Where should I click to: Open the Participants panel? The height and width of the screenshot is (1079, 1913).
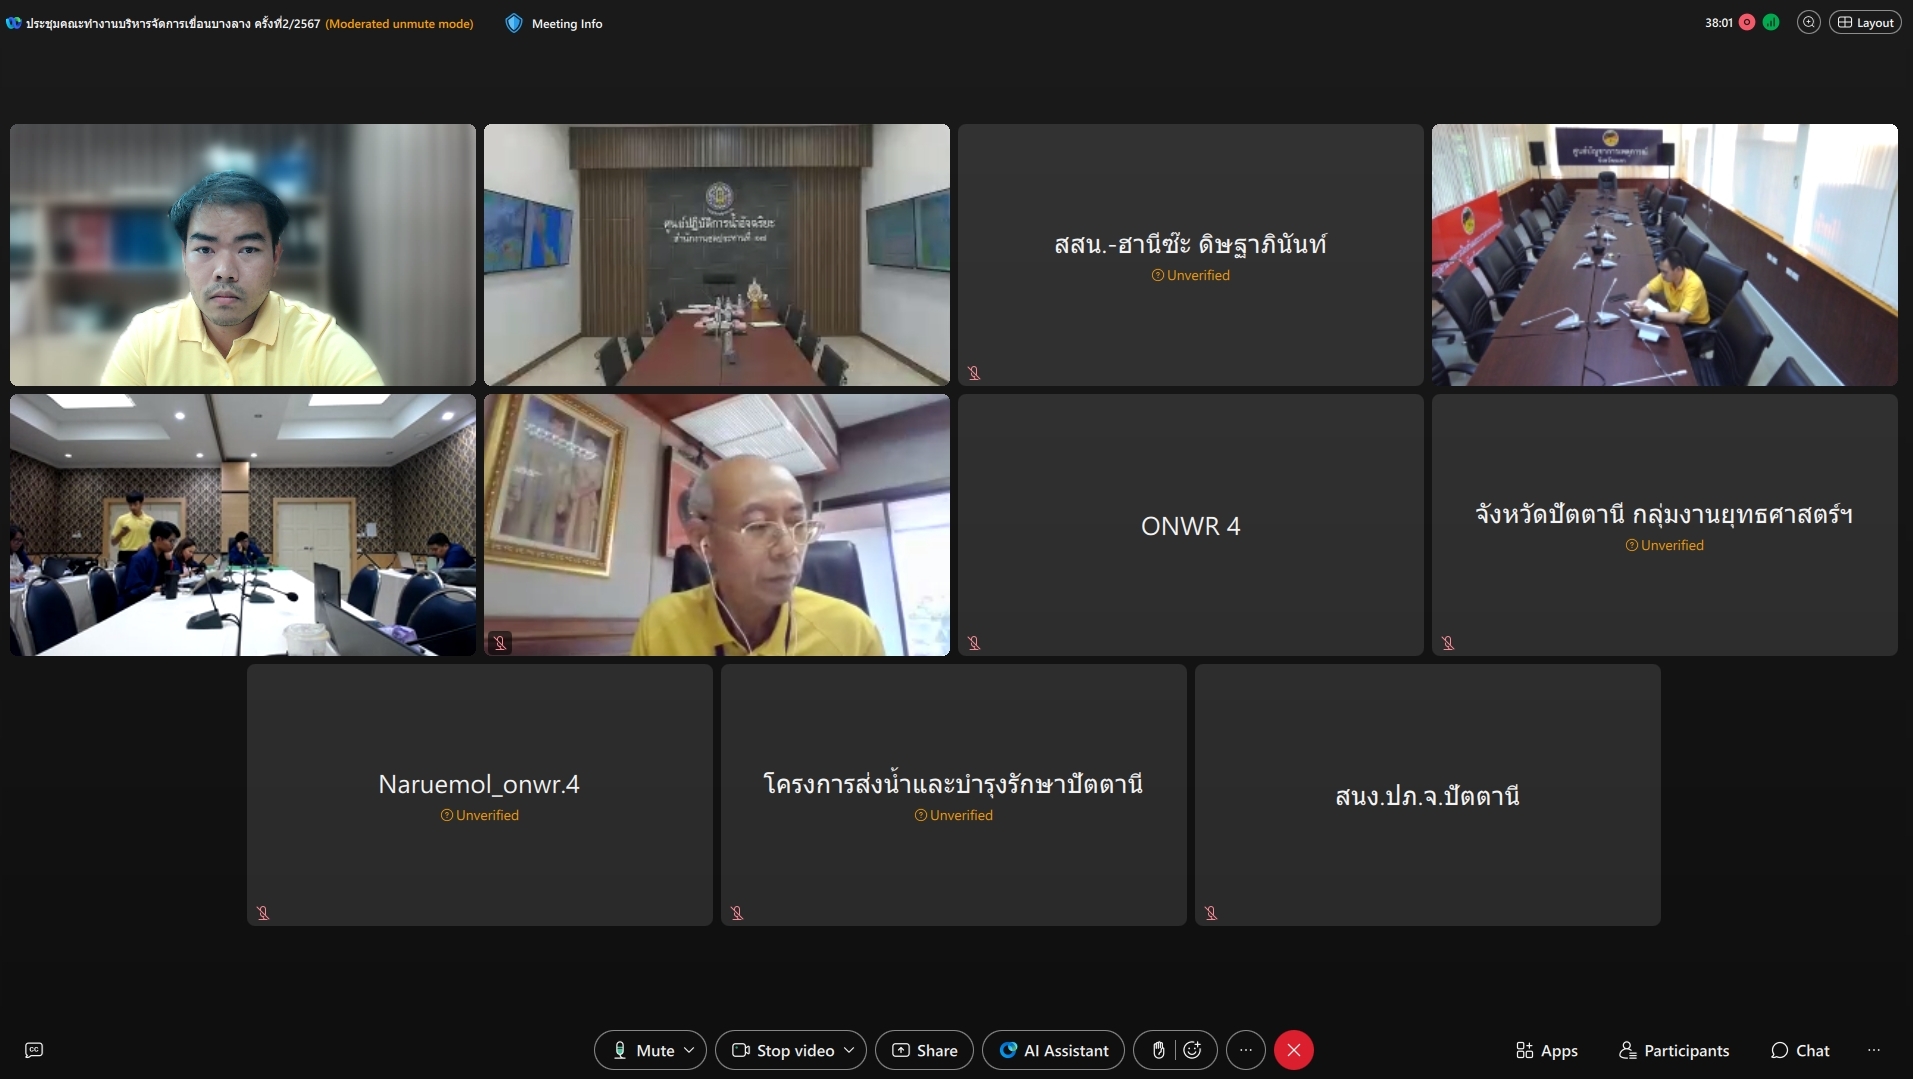tap(1674, 1050)
